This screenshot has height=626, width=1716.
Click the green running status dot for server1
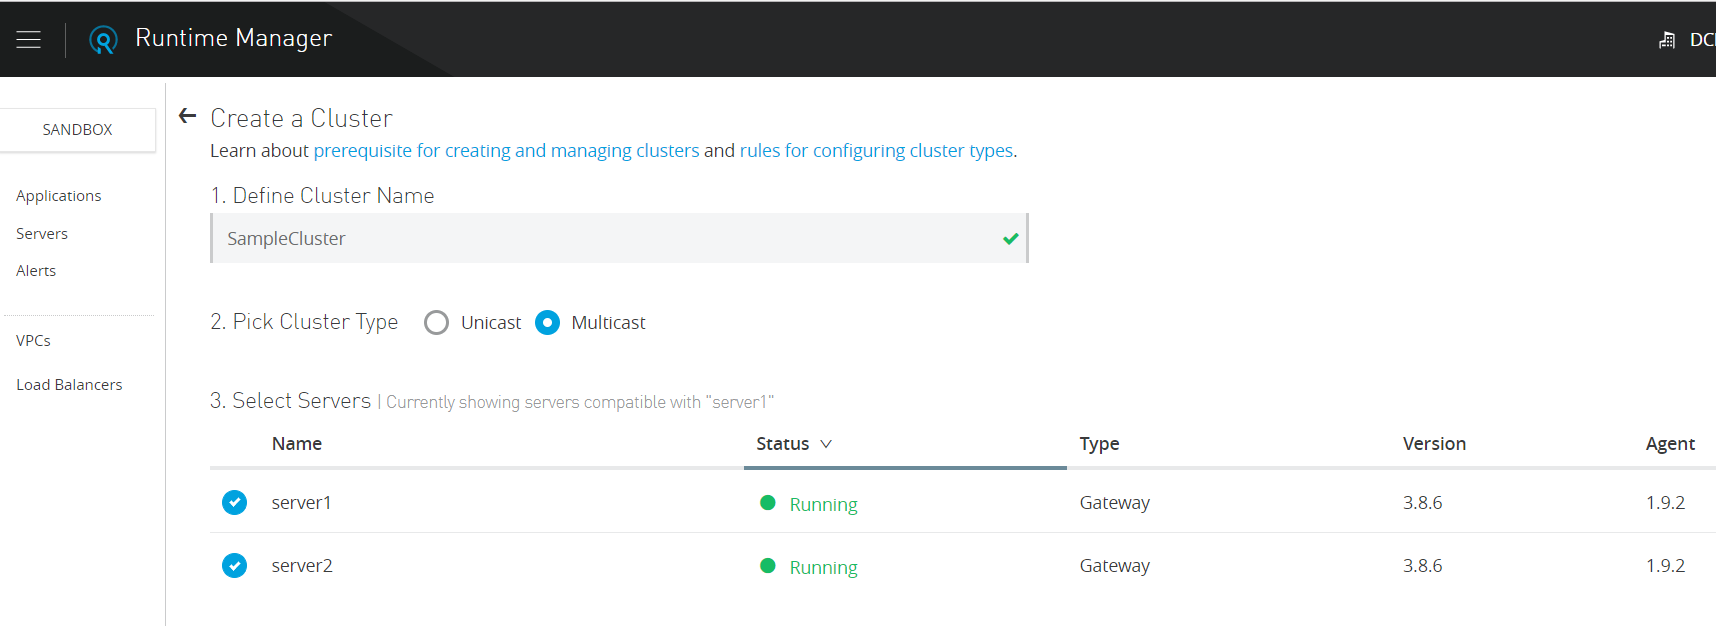coord(768,503)
